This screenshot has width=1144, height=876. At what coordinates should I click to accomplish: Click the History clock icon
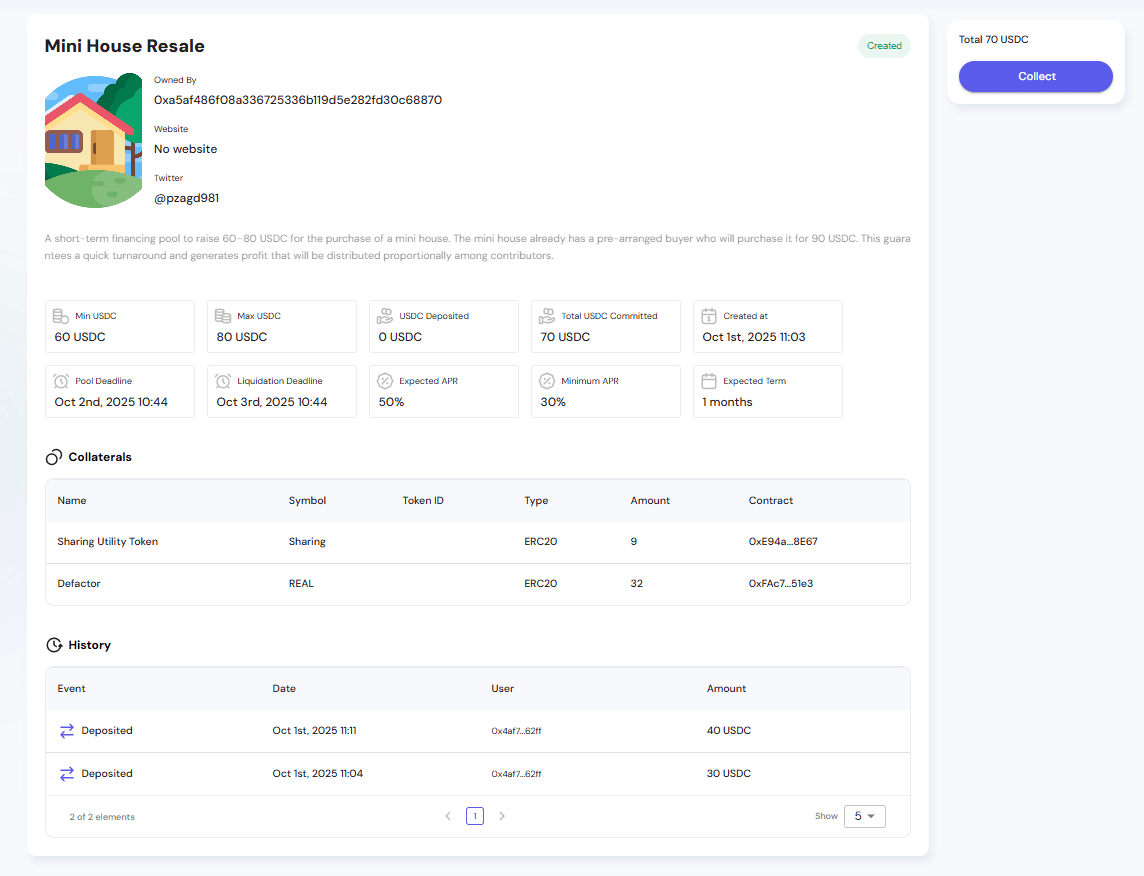click(54, 645)
